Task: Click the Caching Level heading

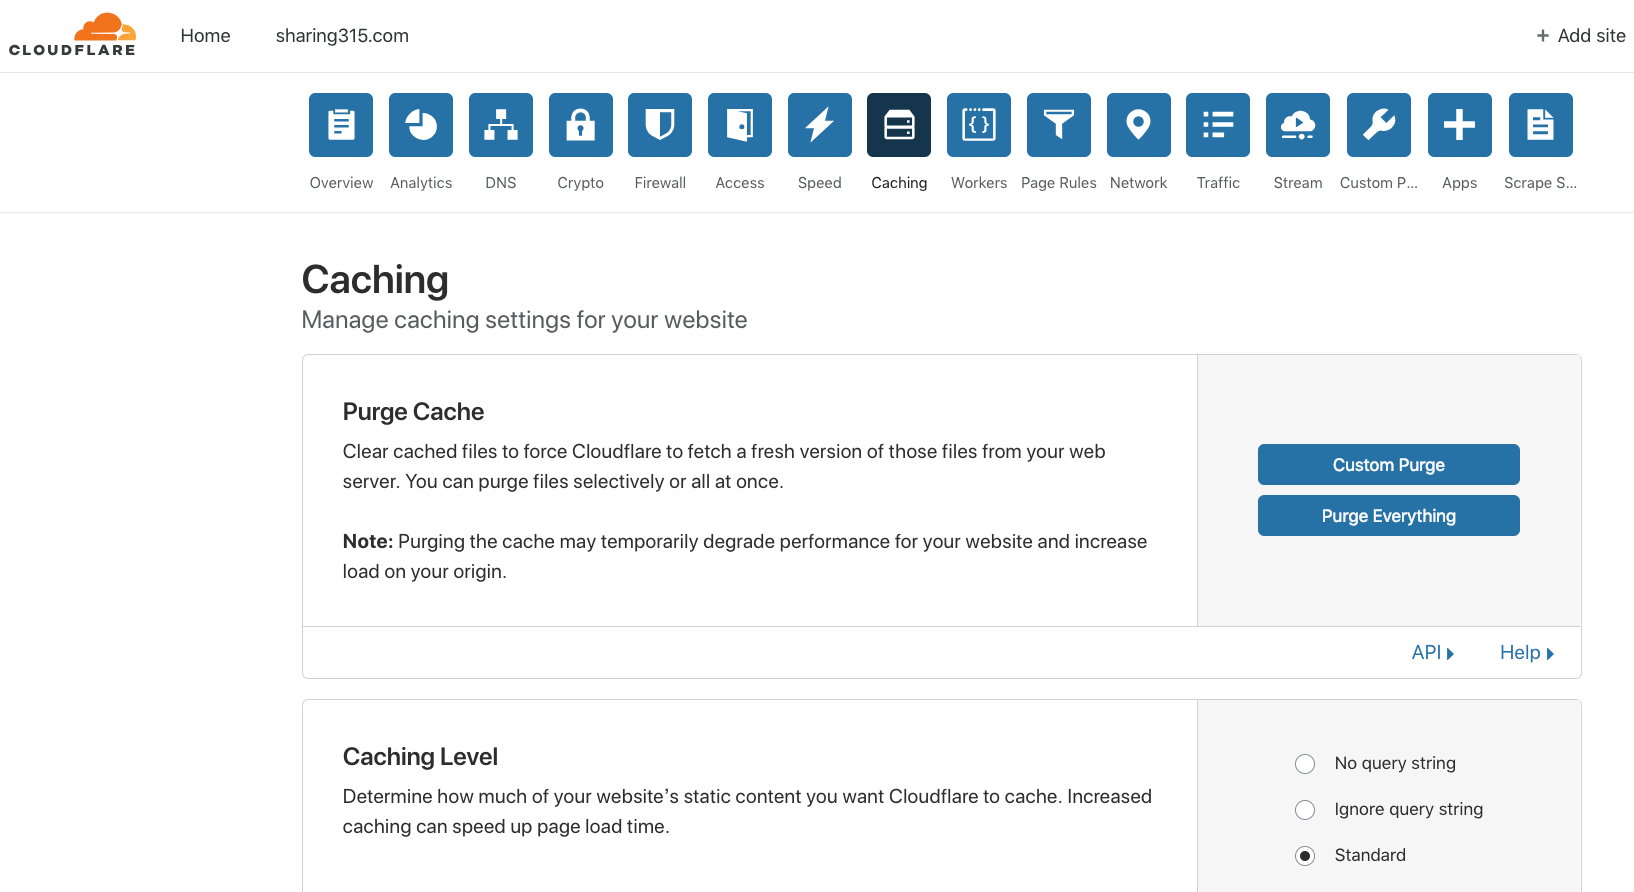Action: click(420, 757)
